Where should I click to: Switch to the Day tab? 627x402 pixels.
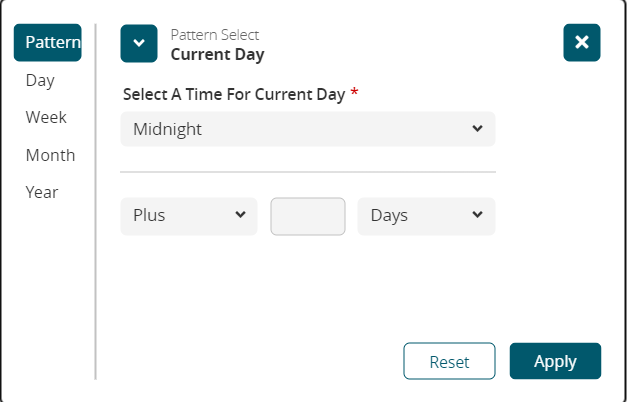40,80
